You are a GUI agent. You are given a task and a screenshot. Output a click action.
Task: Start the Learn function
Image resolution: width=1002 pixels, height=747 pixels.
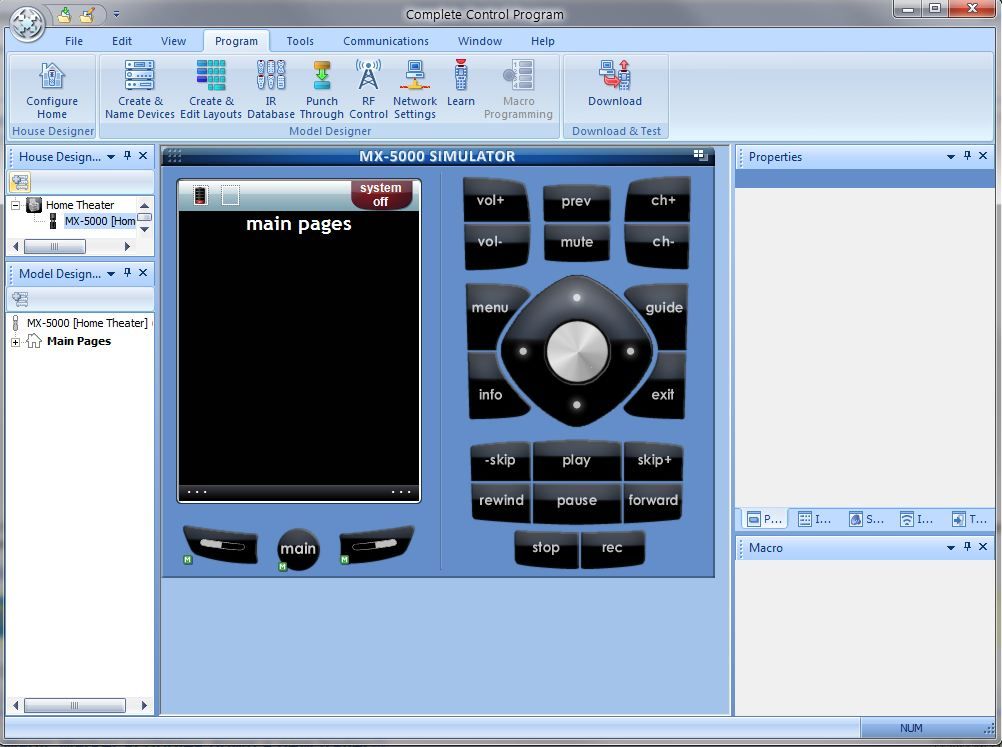tap(461, 84)
